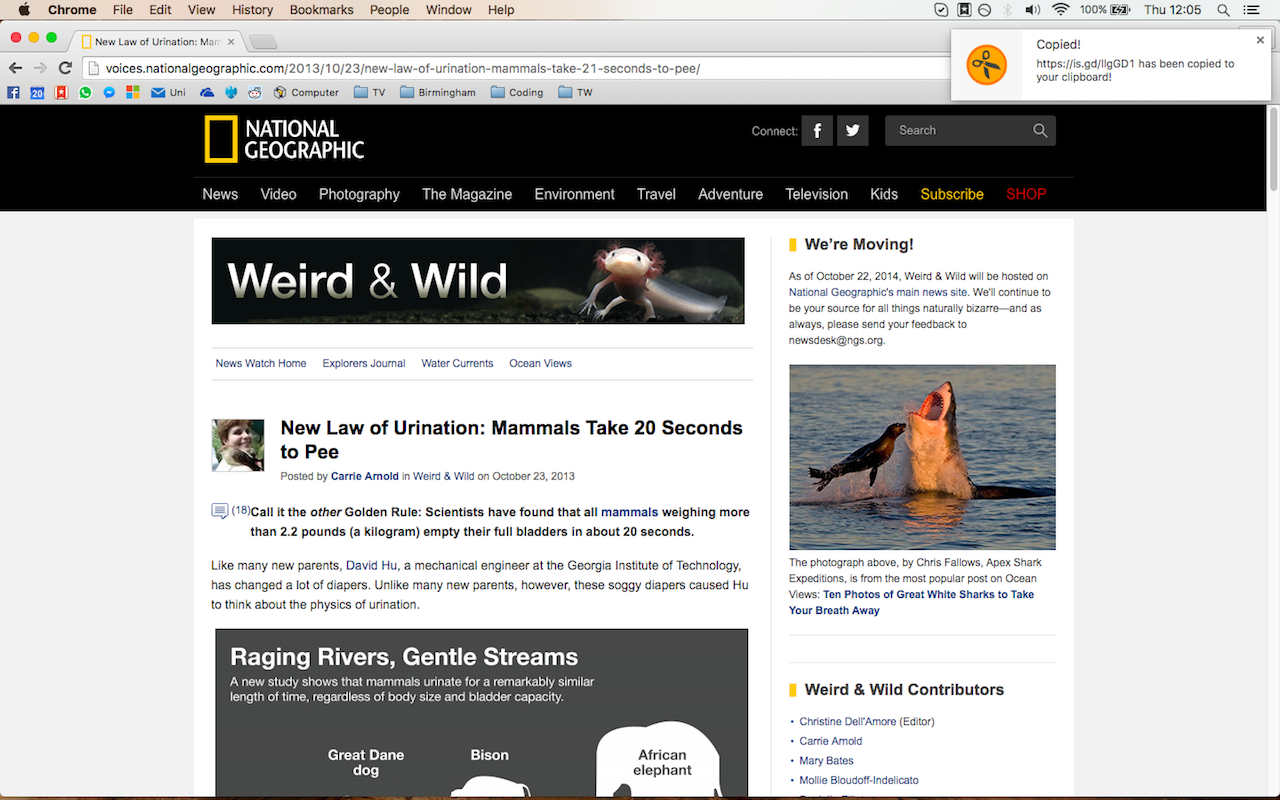Click the scissors icon in the Copied notification

click(986, 65)
